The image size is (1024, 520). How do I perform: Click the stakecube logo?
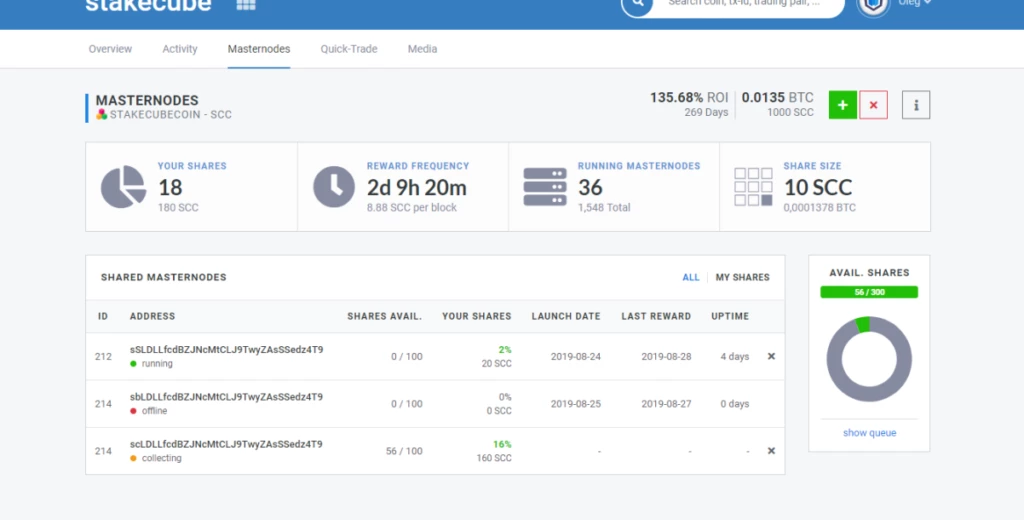[x=148, y=5]
